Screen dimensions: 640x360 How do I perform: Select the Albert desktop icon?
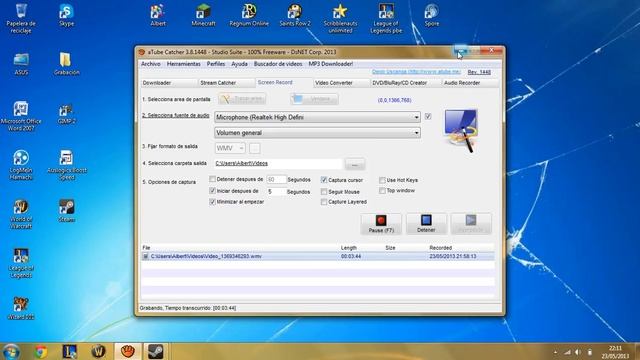tap(158, 16)
